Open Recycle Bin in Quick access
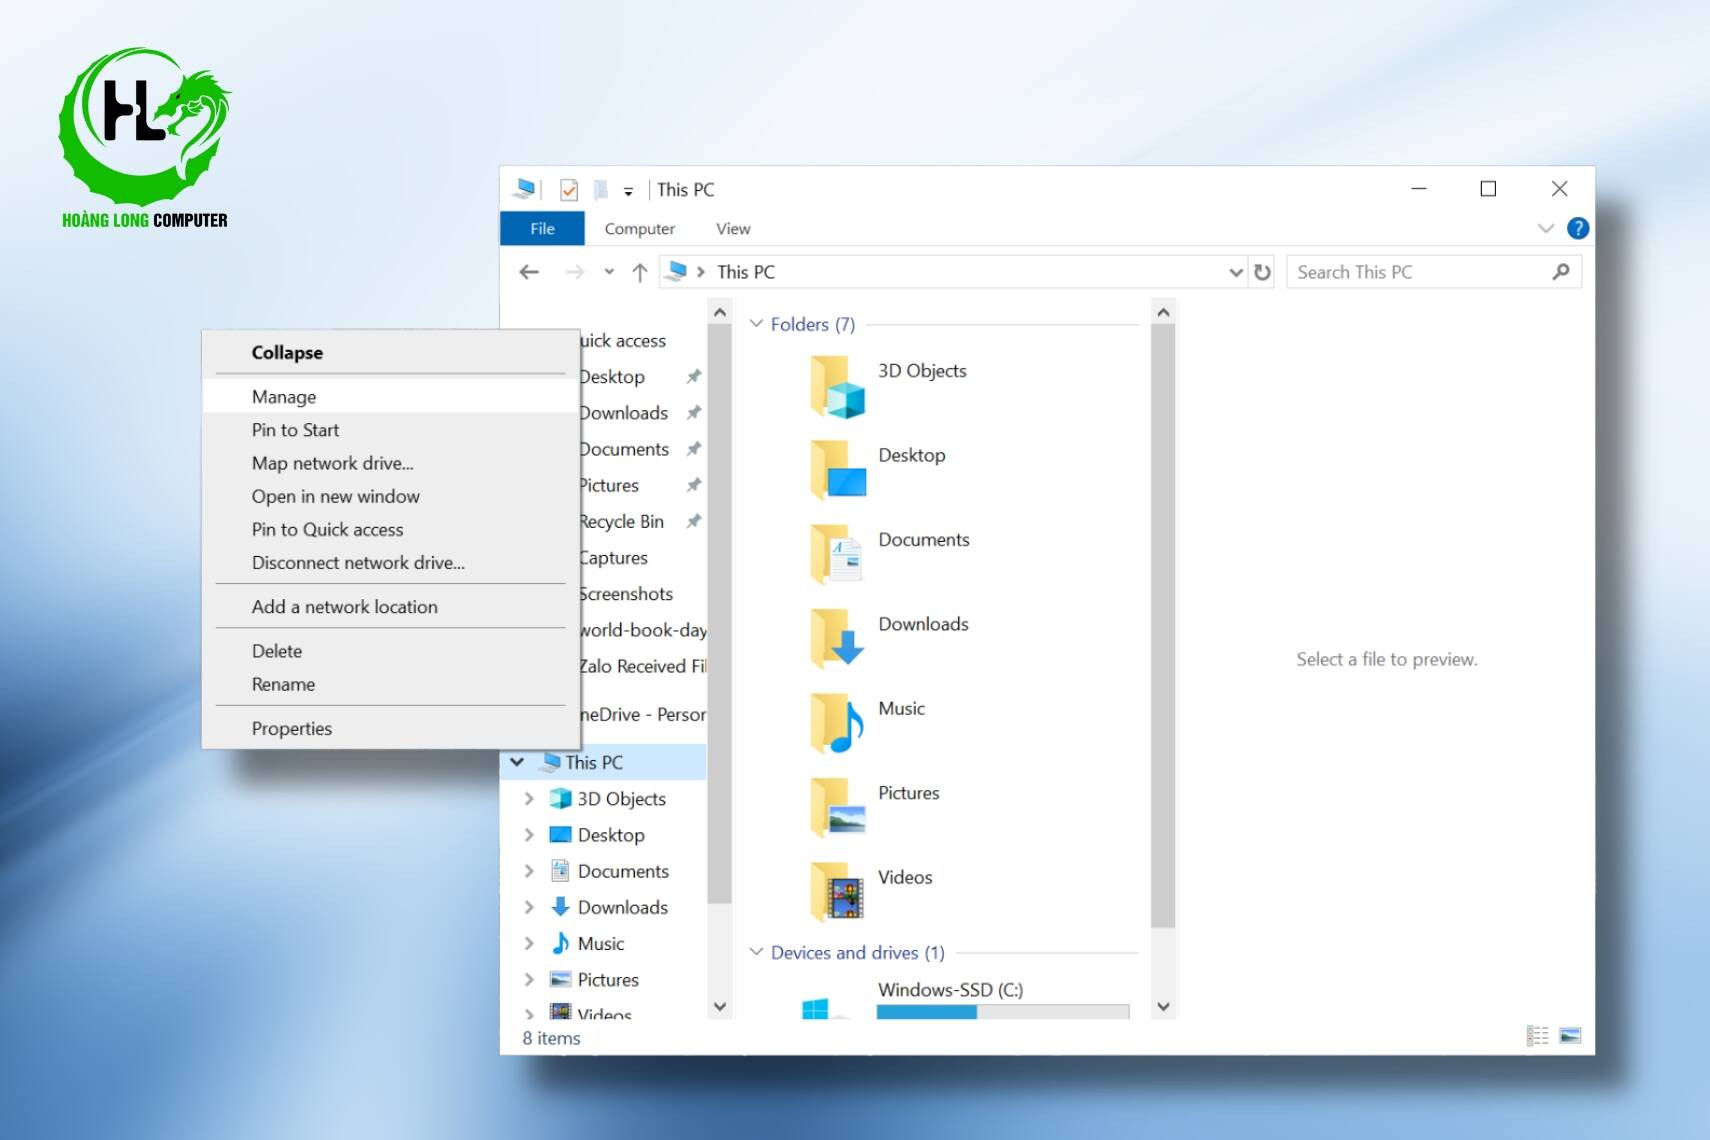Image resolution: width=1710 pixels, height=1140 pixels. 622,521
